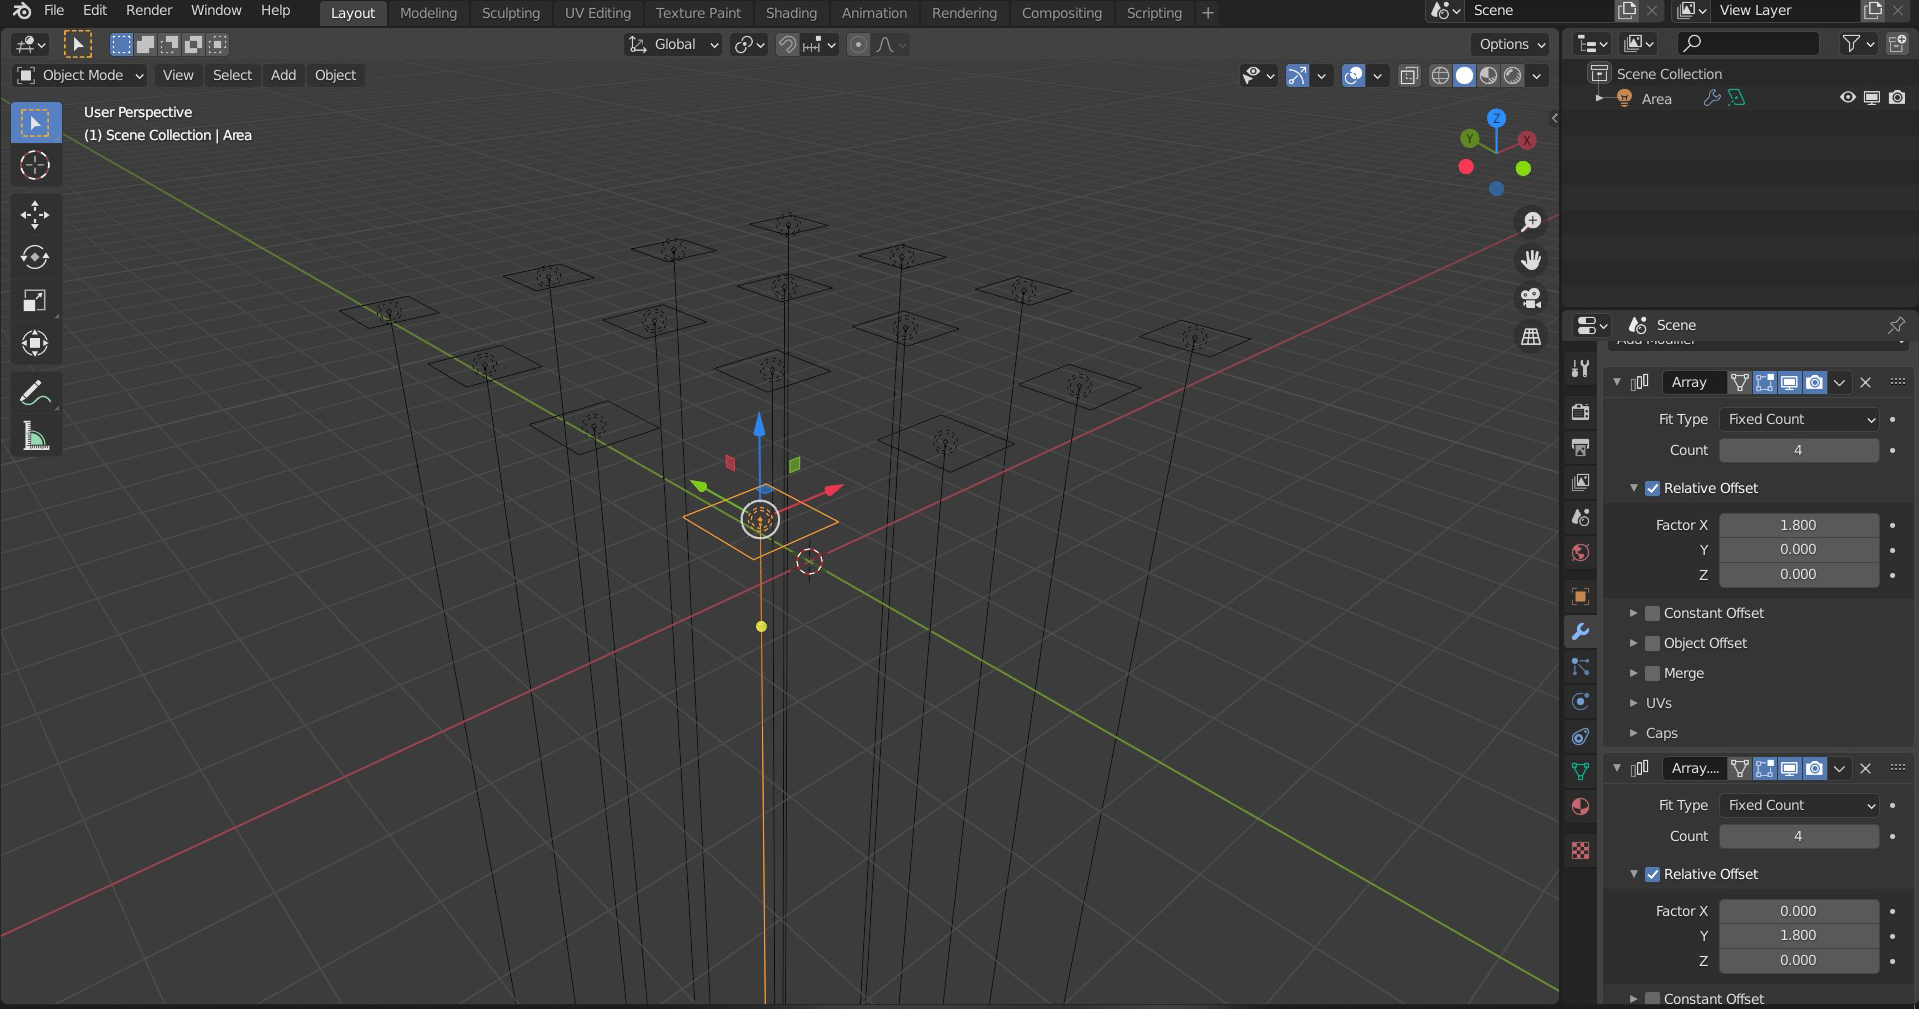The image size is (1919, 1009).
Task: Open the Render properties tab icon
Action: click(x=1580, y=412)
